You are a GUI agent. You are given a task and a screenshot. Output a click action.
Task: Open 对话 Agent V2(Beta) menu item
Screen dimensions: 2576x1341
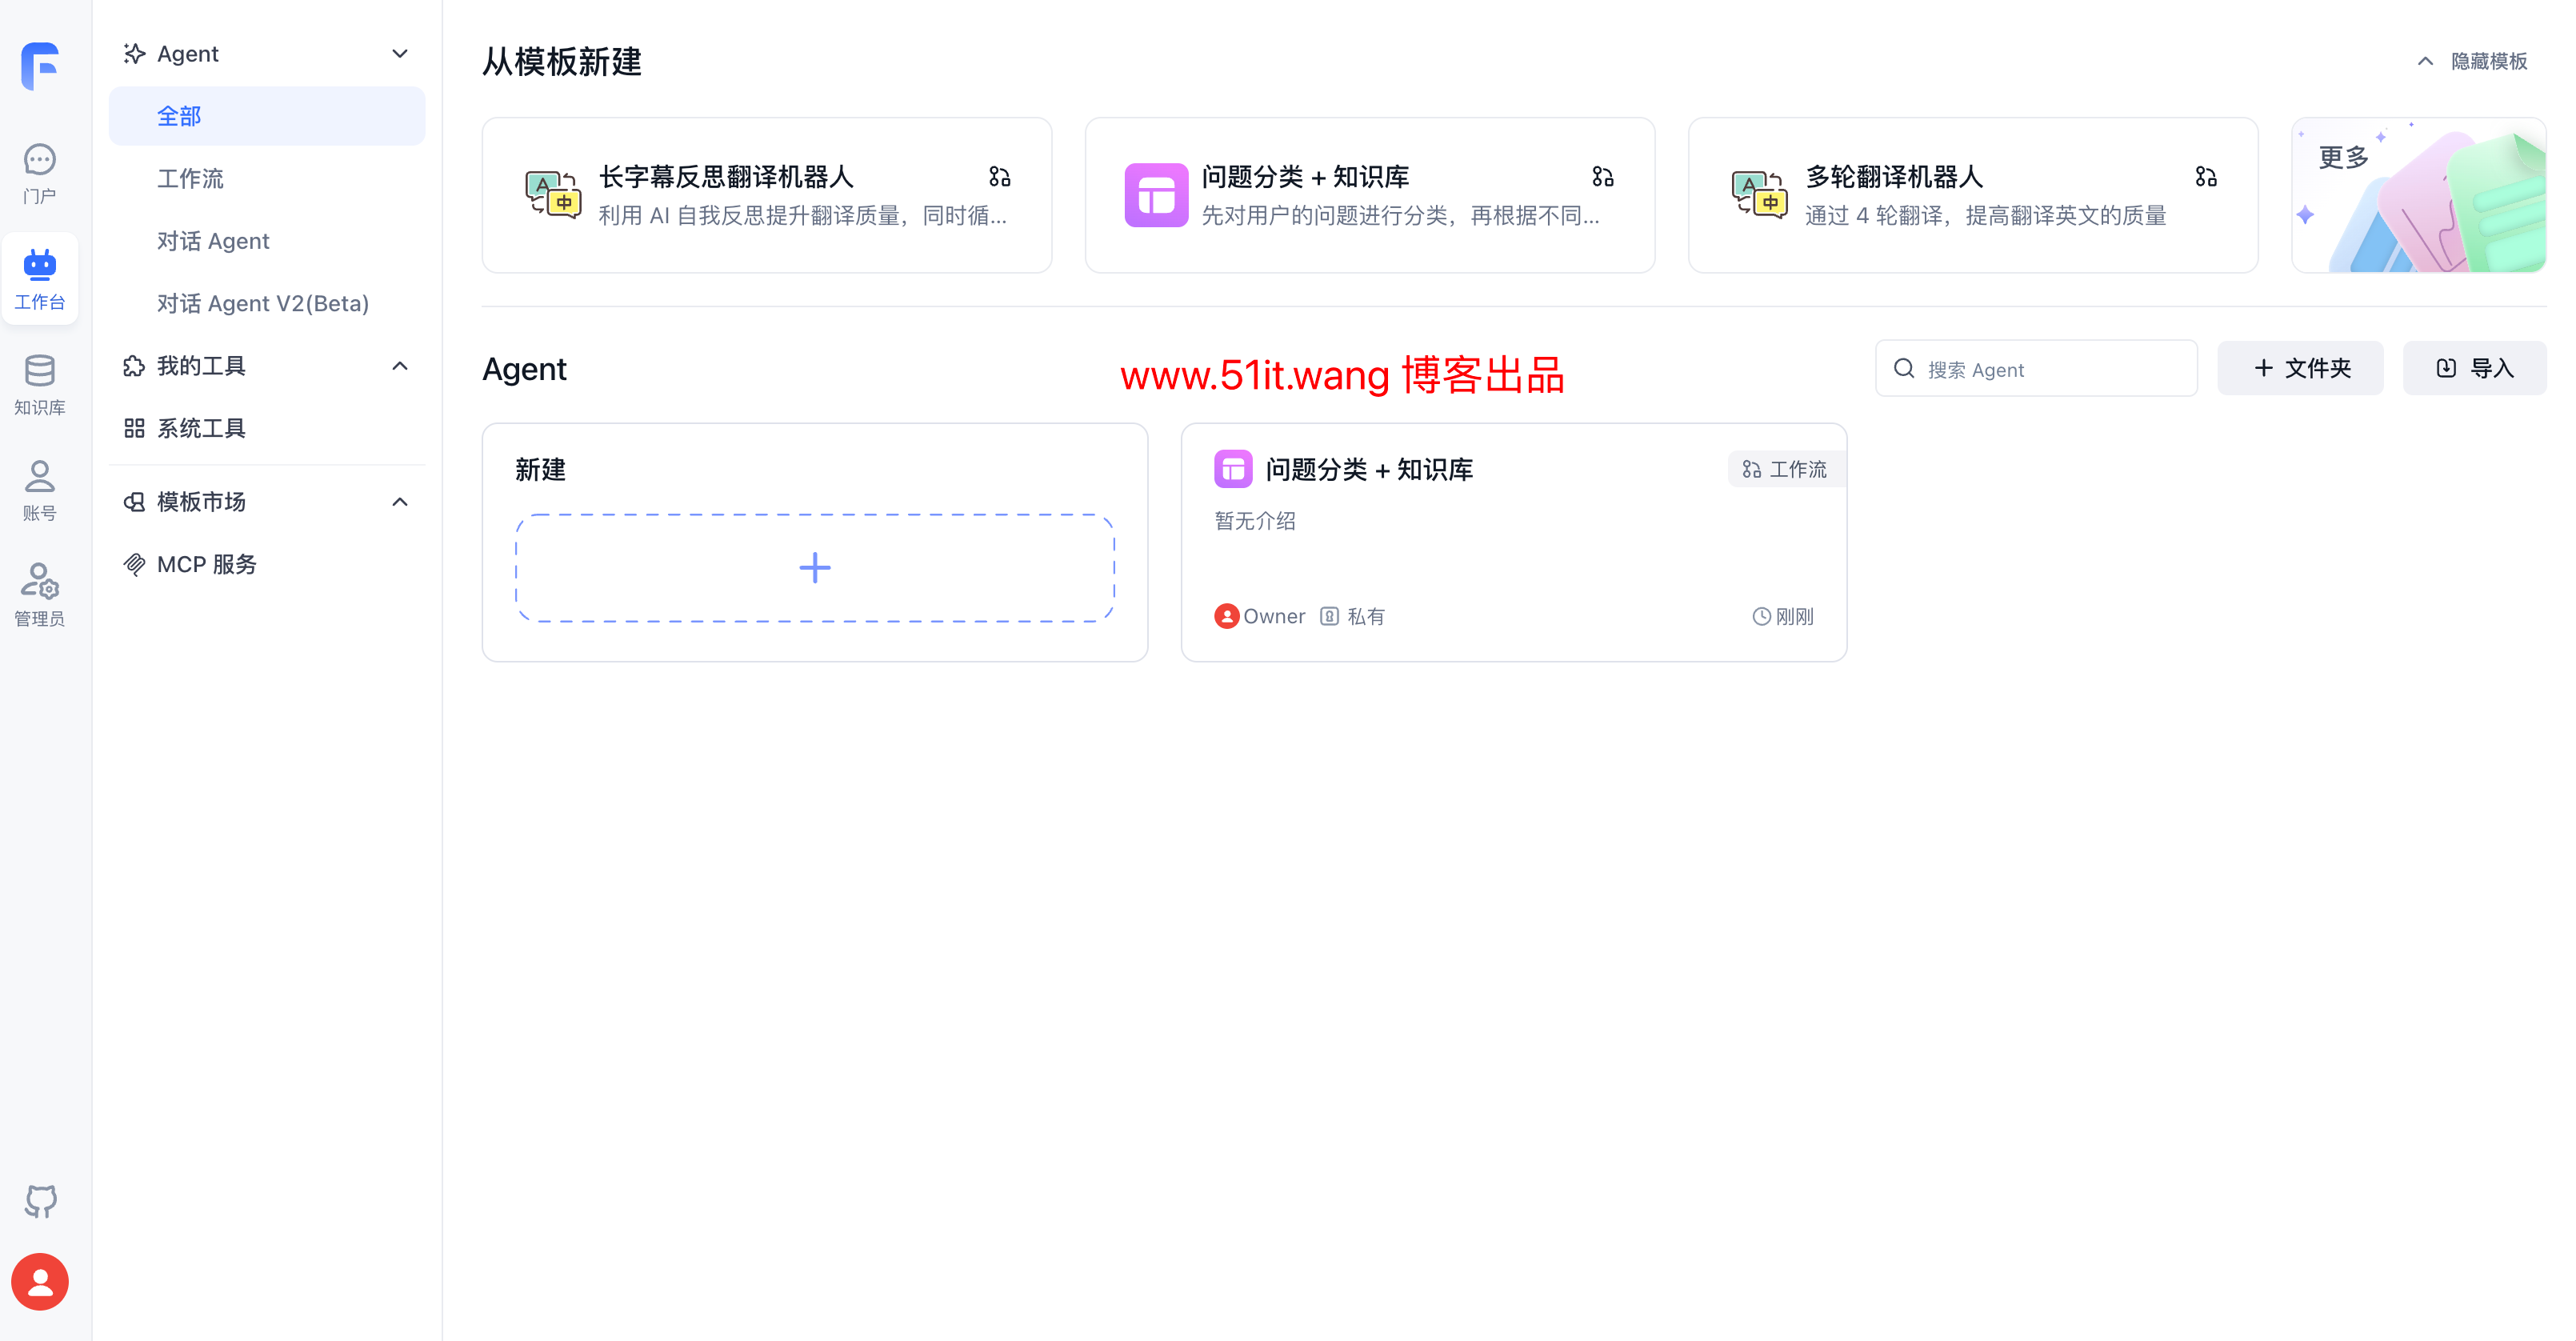point(263,302)
